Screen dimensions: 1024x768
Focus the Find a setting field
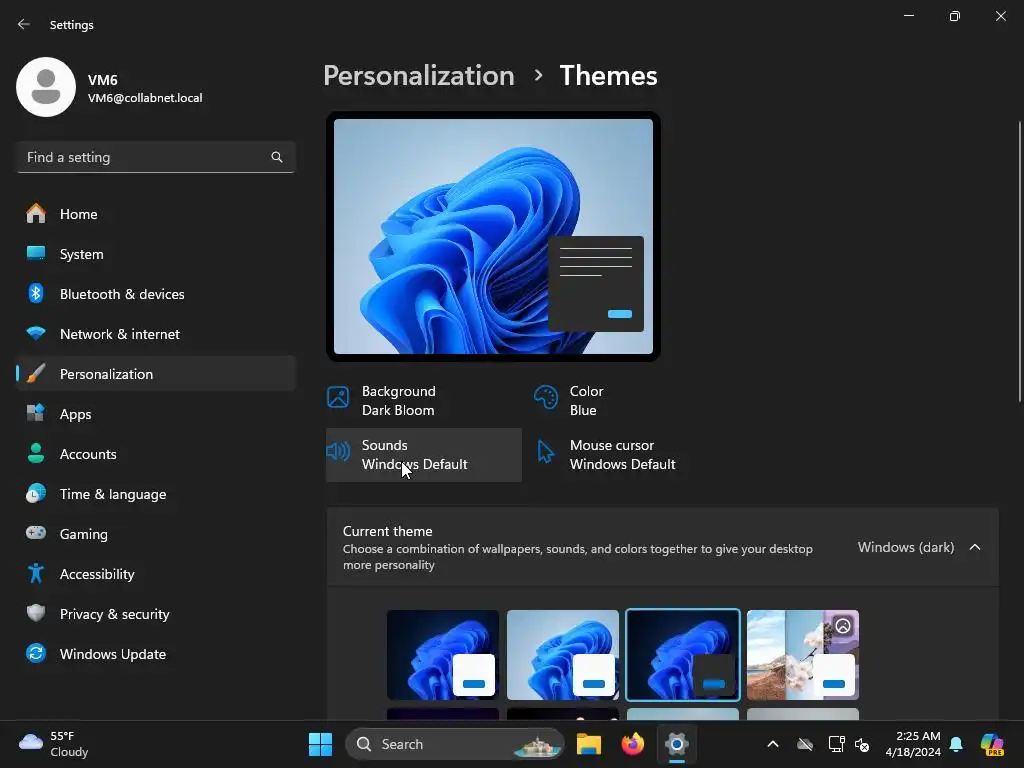[x=155, y=157]
